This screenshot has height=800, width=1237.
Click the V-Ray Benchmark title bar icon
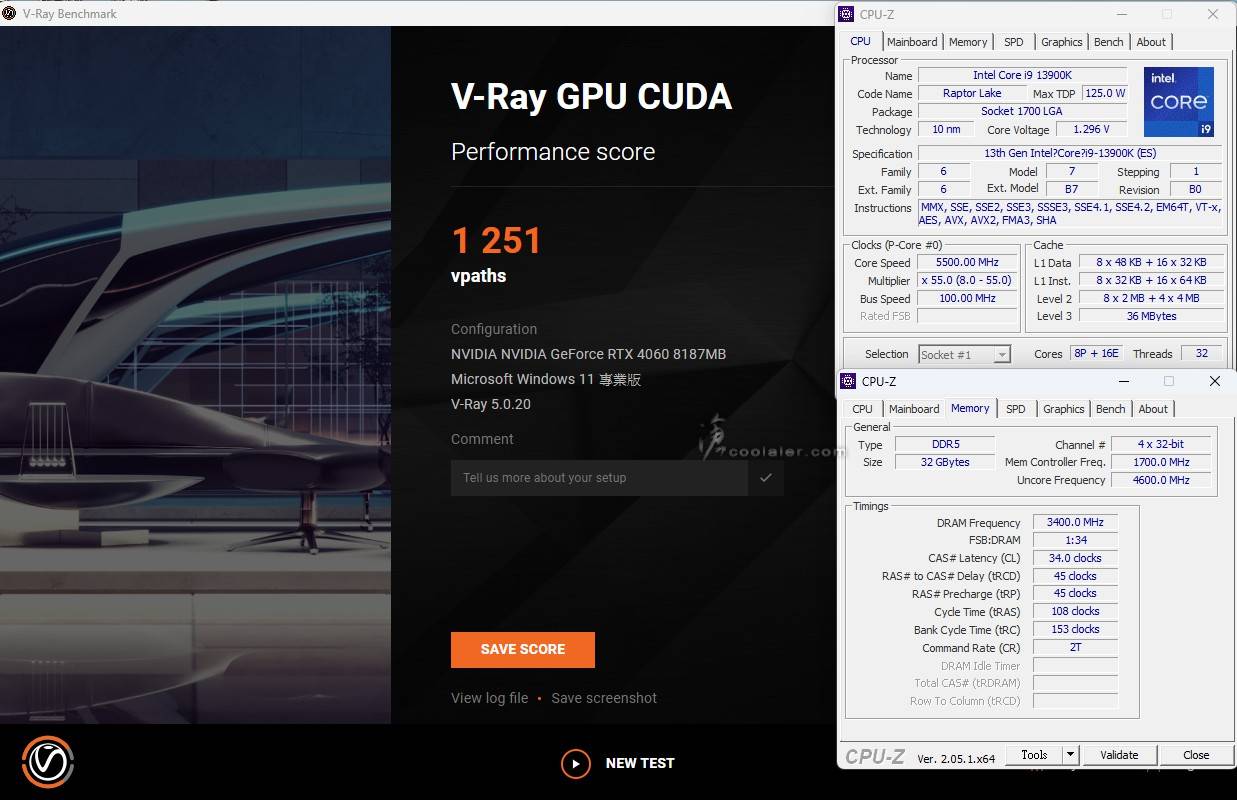pyautogui.click(x=10, y=14)
